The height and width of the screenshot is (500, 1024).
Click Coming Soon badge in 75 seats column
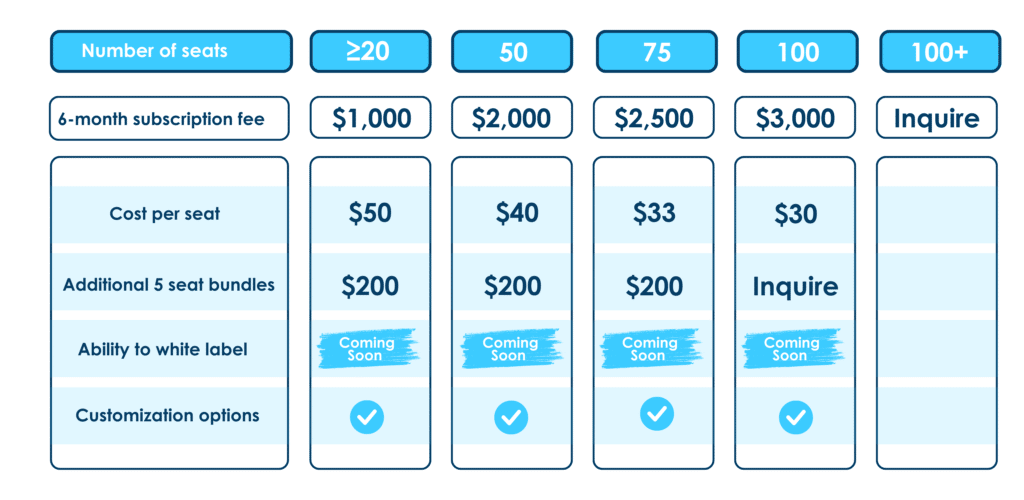[x=650, y=349]
